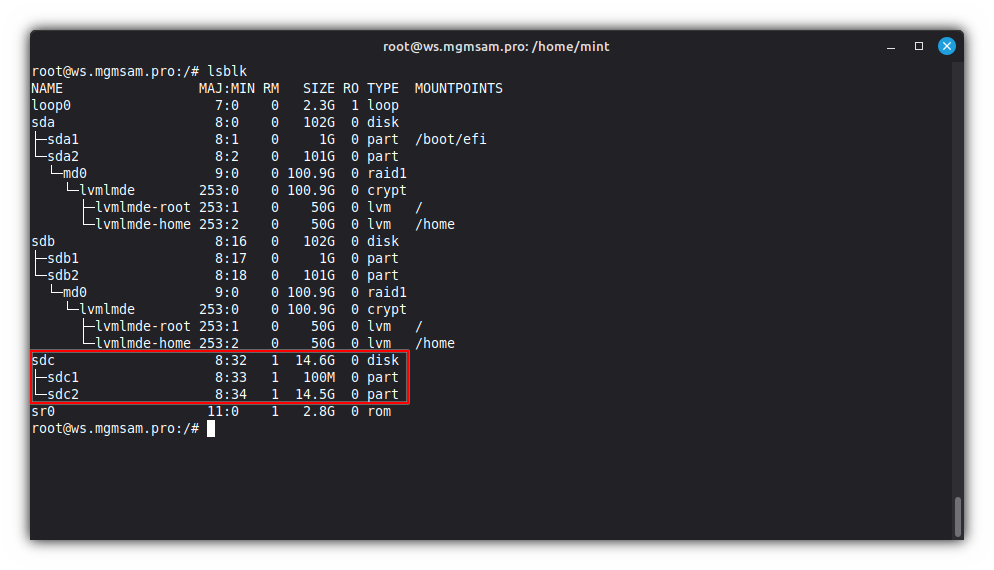Viewport: 994px width, 570px height.
Task: Click the 2.3G size of loop0
Action: 322,105
